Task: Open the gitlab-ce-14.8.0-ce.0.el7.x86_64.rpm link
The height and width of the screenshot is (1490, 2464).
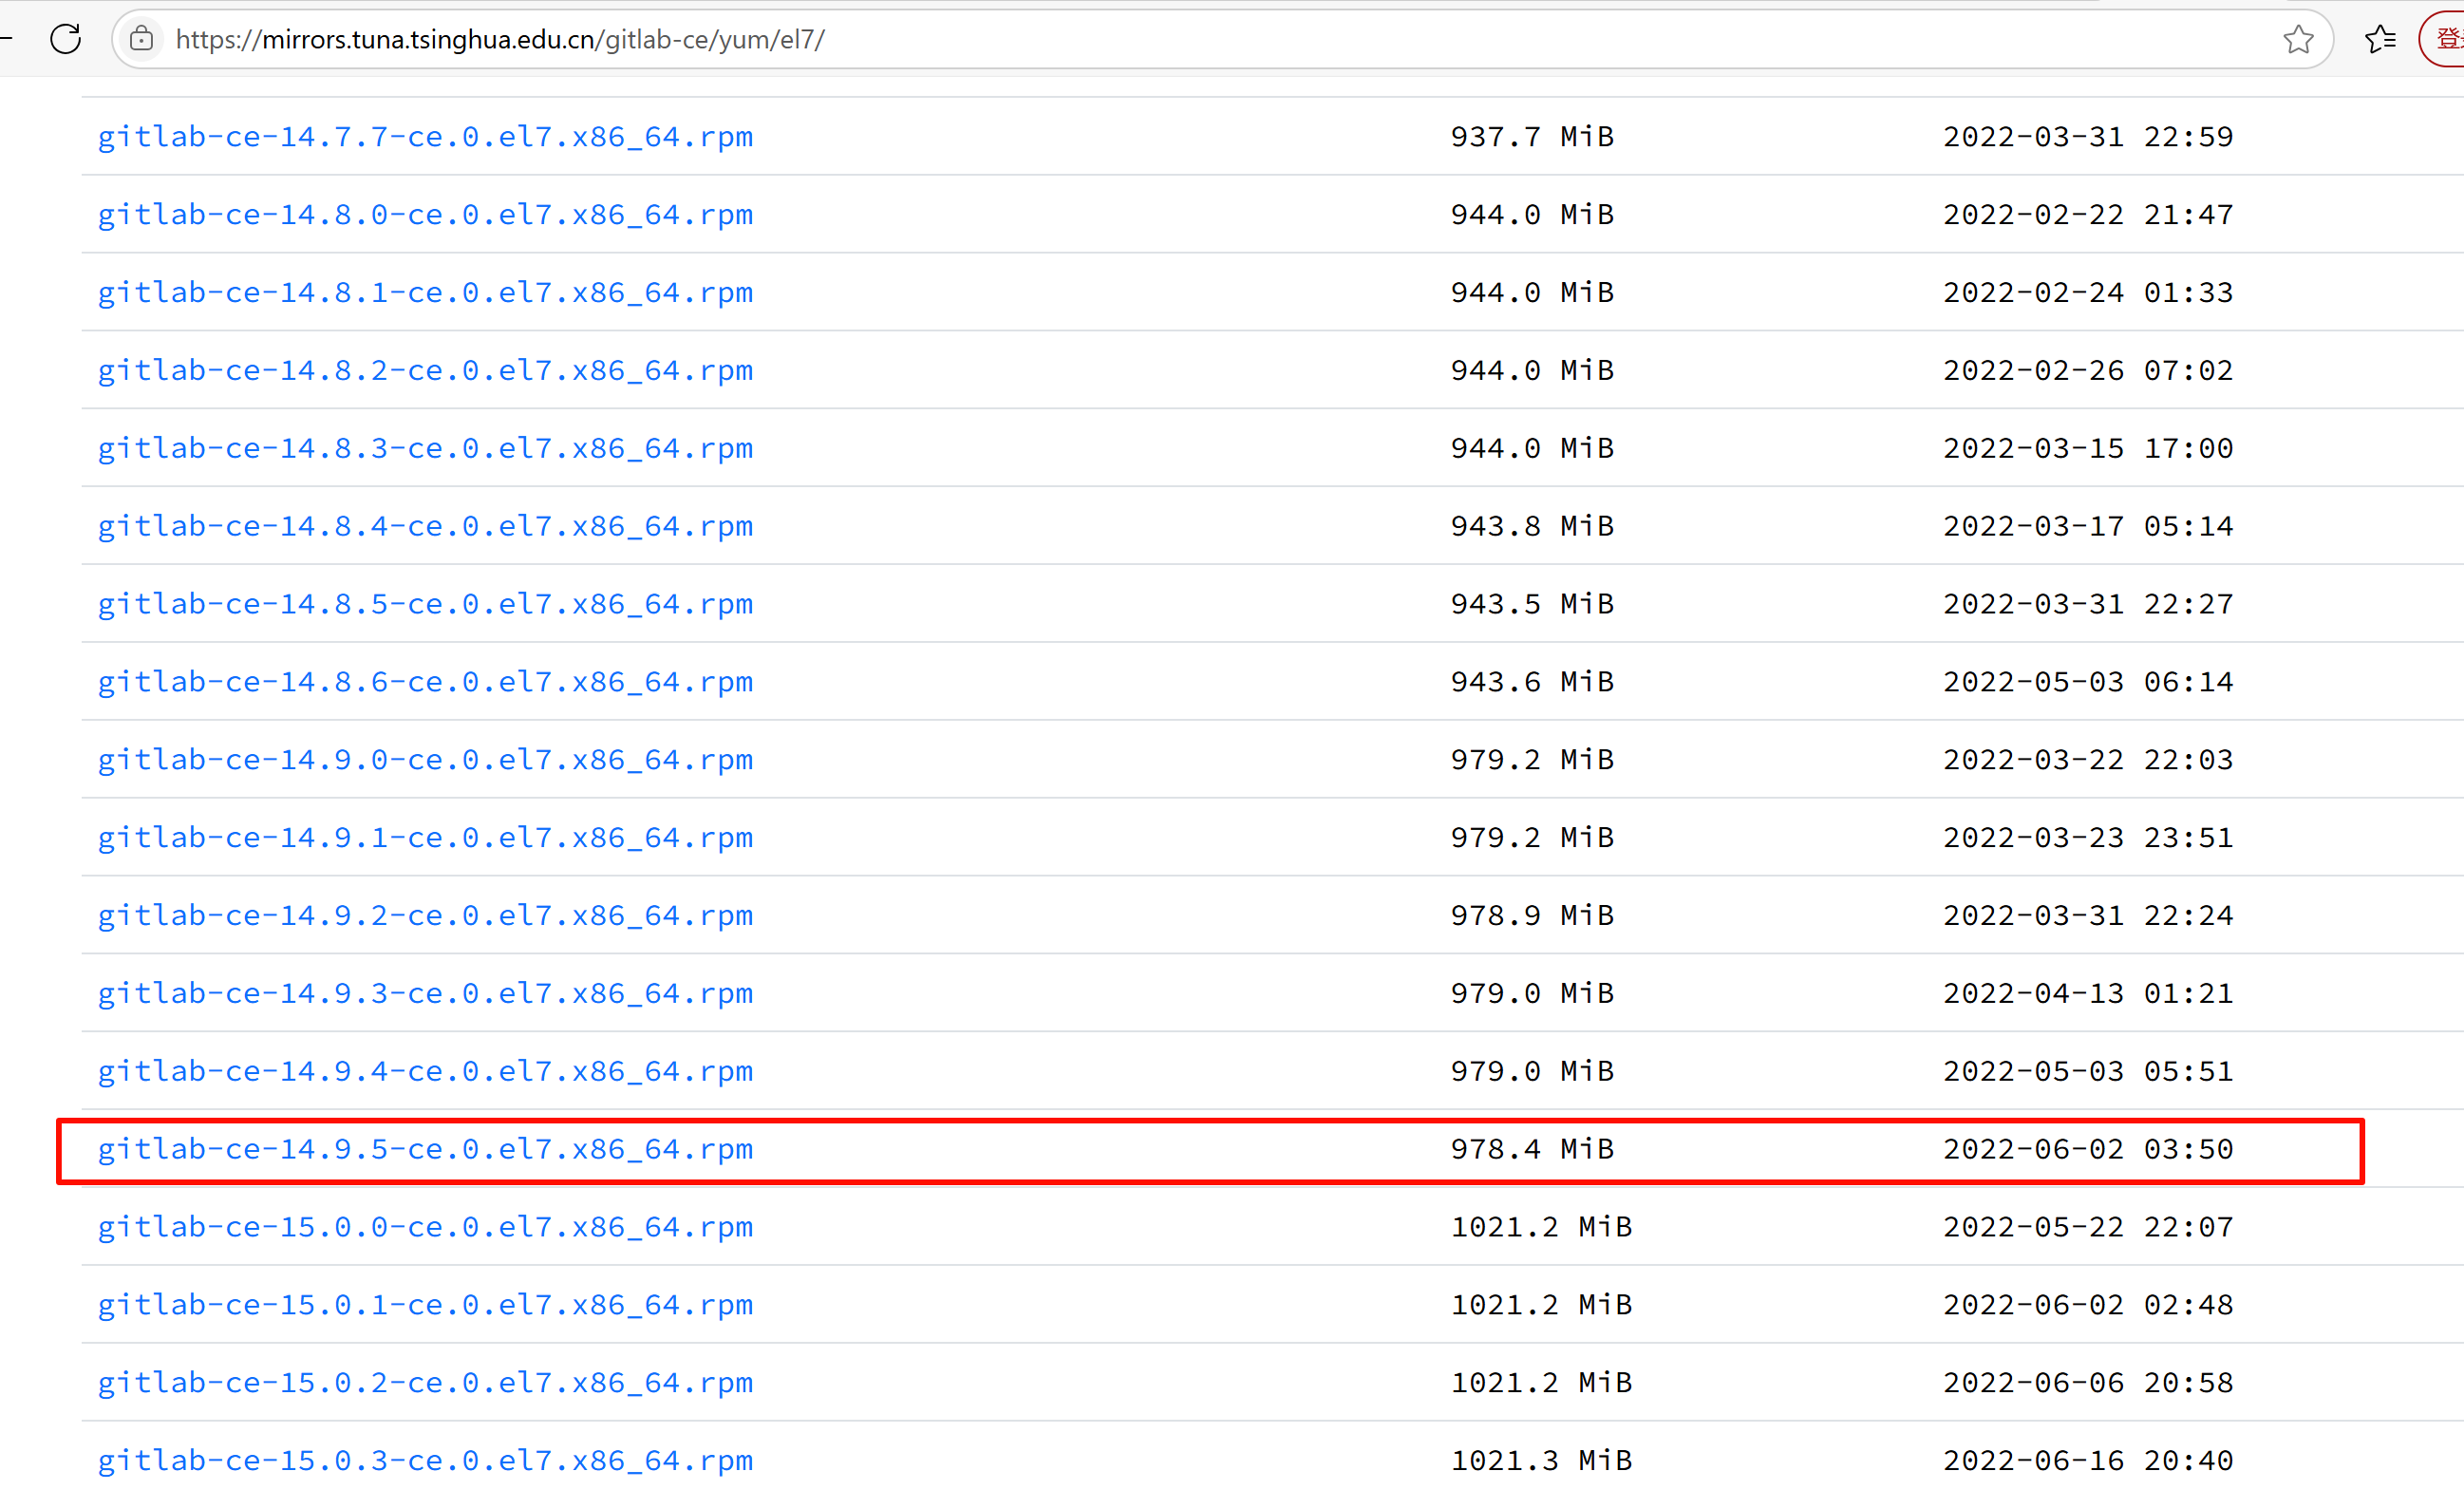Action: point(425,215)
